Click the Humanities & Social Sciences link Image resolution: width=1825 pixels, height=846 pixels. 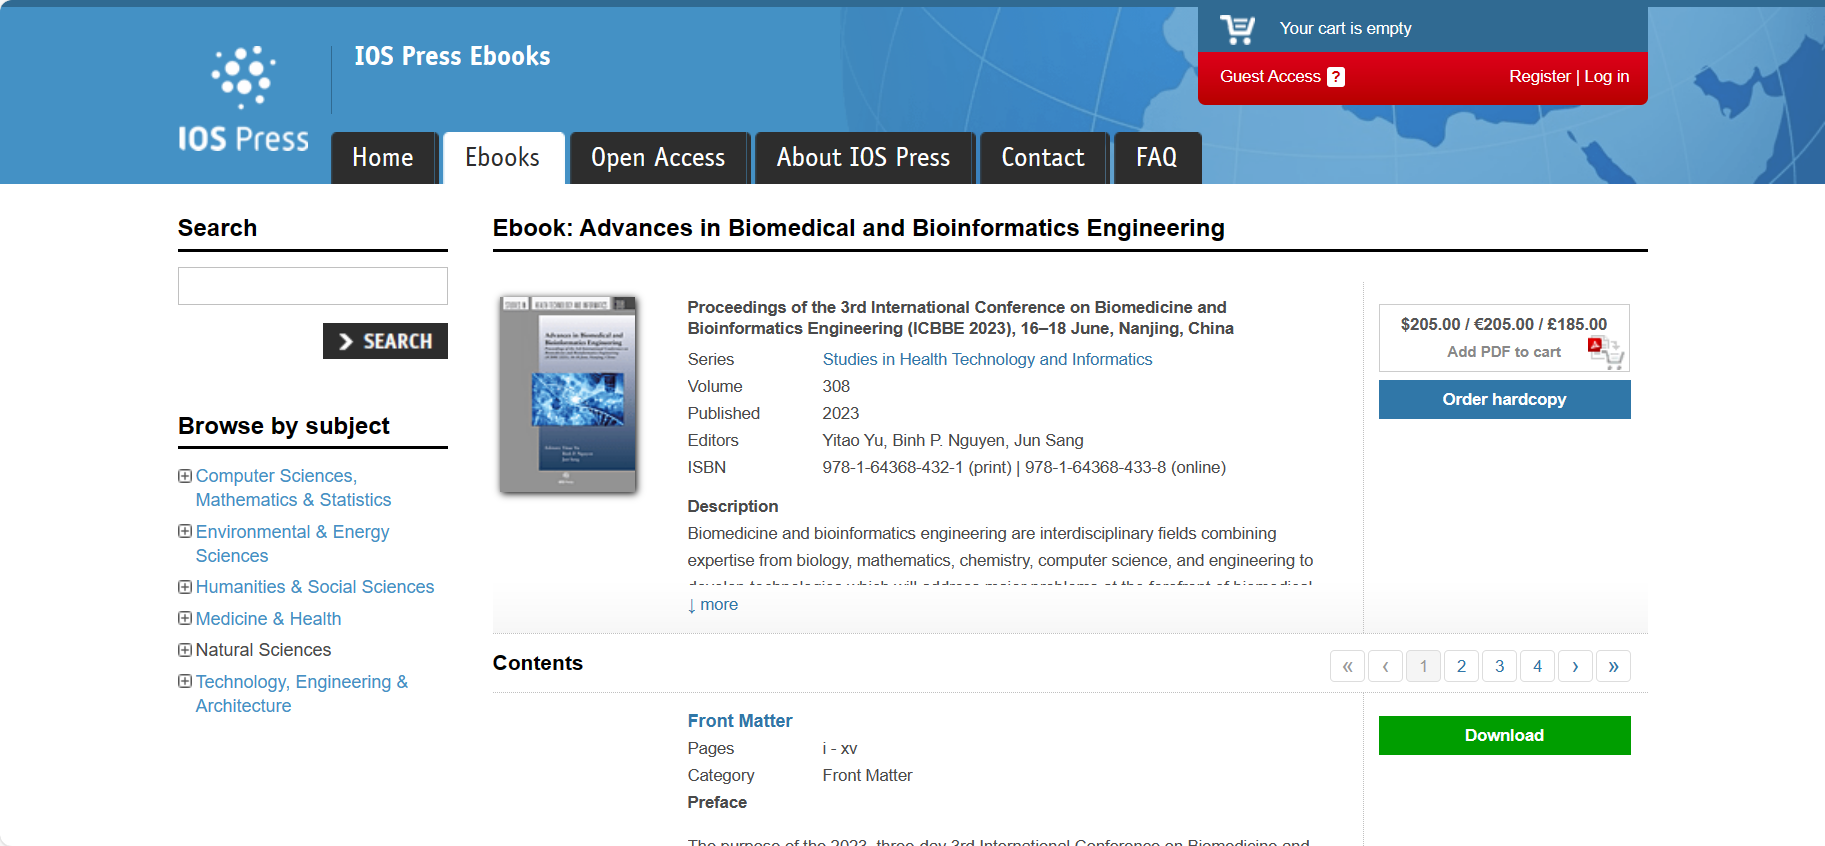[x=315, y=587]
